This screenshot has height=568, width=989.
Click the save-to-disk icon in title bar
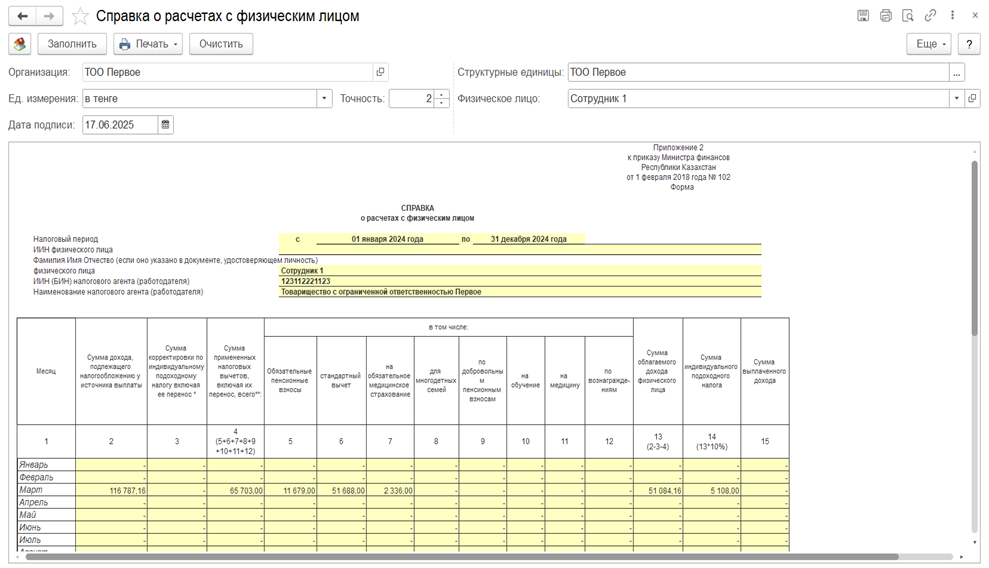[x=863, y=16]
